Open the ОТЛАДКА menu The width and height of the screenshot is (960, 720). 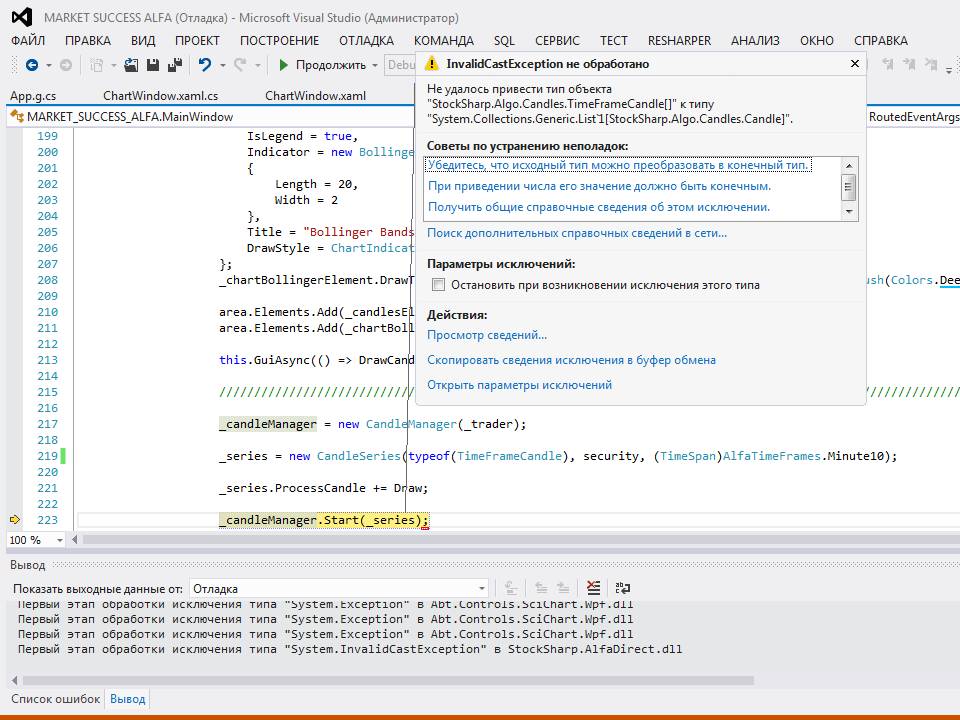[x=366, y=41]
